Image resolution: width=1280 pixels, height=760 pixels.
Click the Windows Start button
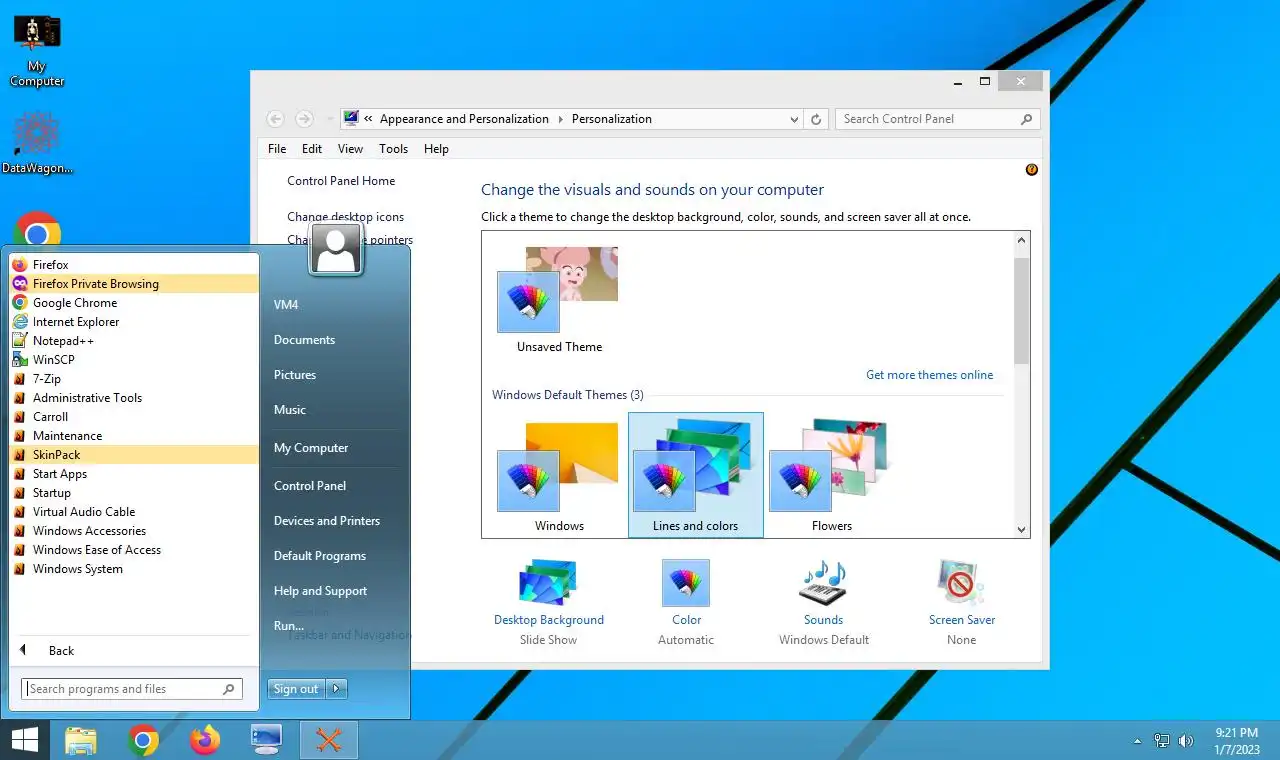coord(25,740)
